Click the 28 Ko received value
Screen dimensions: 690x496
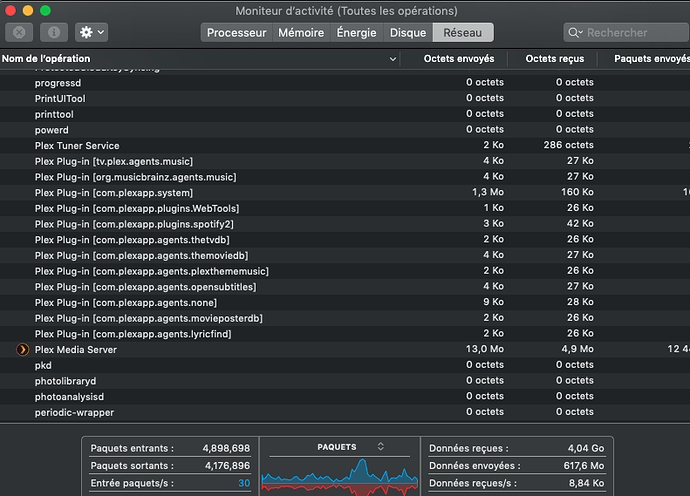click(x=580, y=302)
